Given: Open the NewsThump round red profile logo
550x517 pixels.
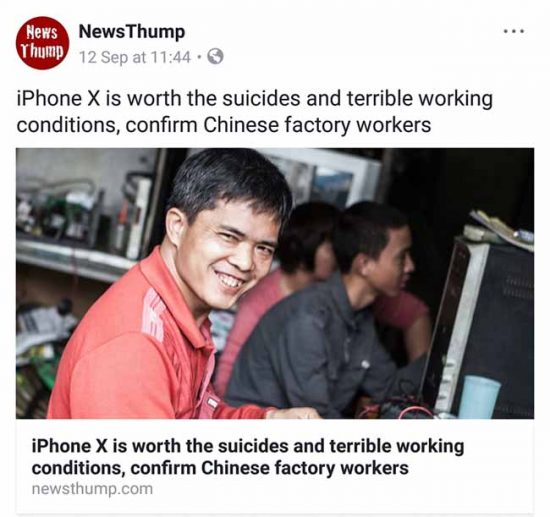Looking at the screenshot, I should coord(42,43).
